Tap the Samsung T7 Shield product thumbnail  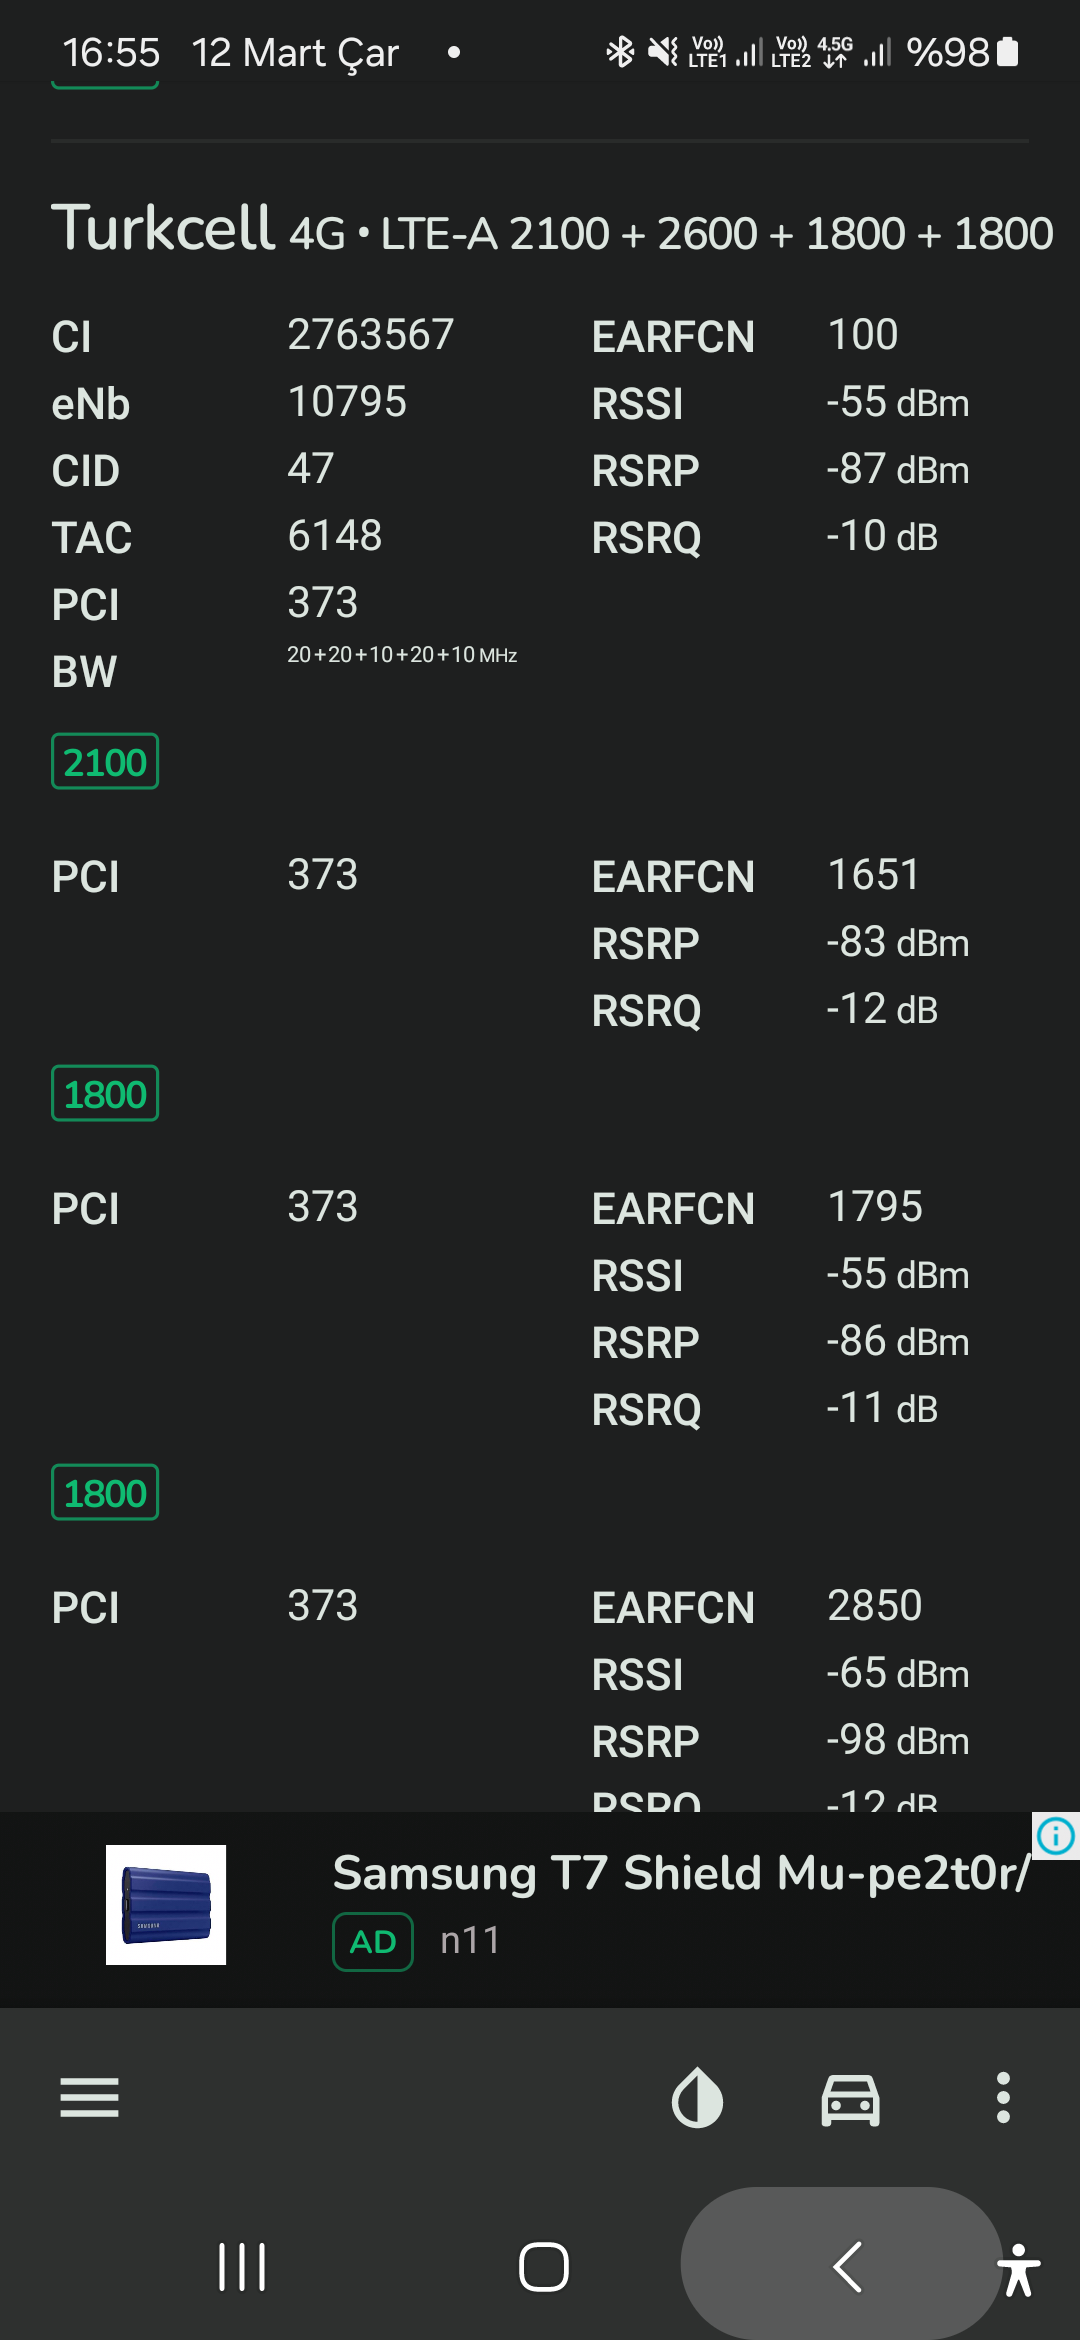coord(166,1905)
